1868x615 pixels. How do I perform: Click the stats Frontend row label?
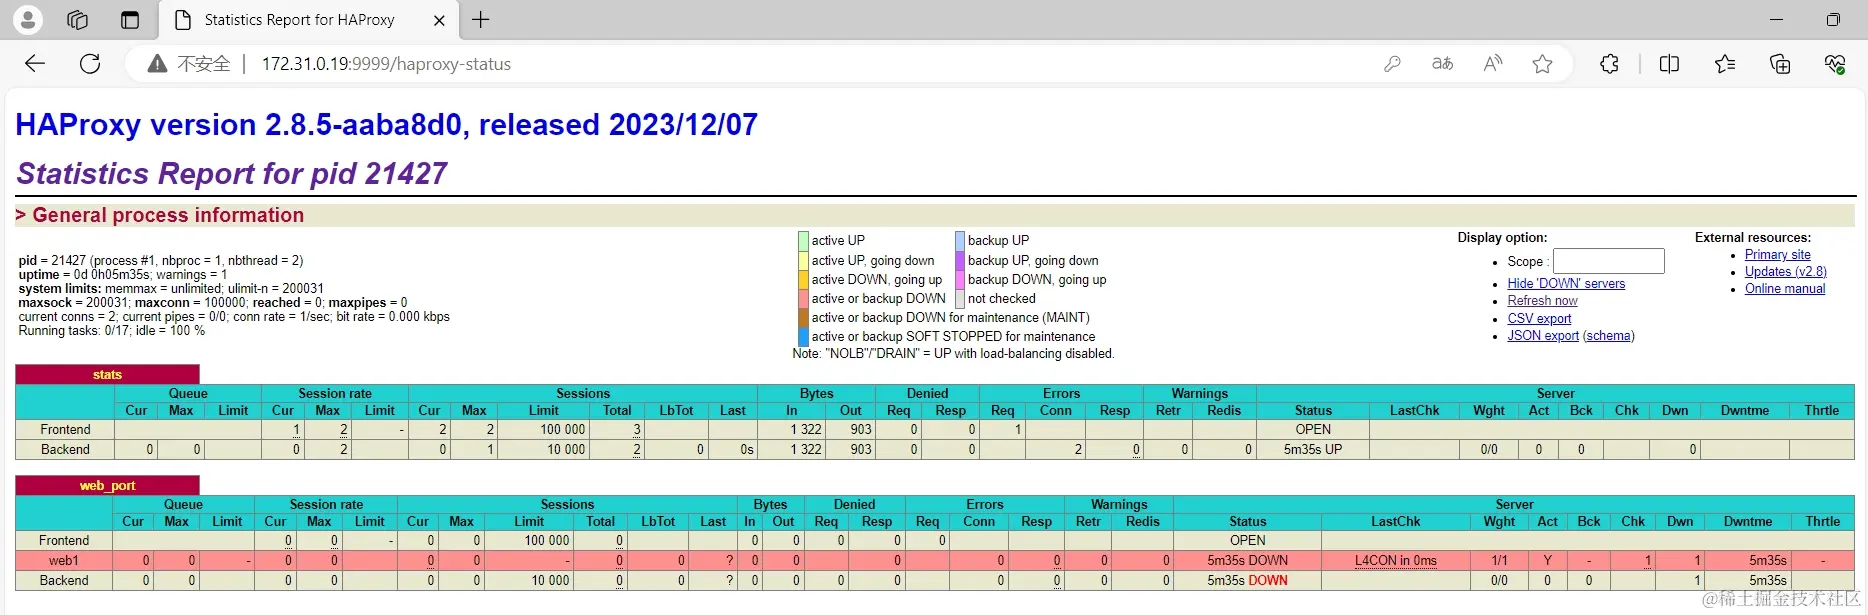65,430
